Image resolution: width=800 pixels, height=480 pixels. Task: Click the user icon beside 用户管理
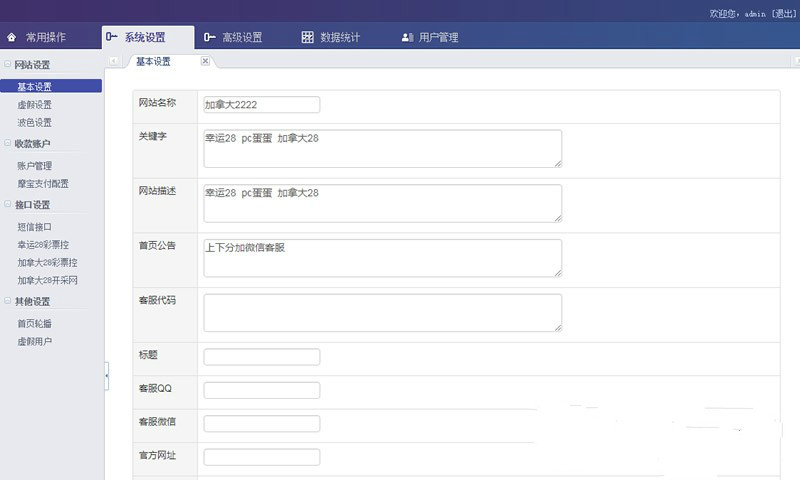(x=407, y=37)
